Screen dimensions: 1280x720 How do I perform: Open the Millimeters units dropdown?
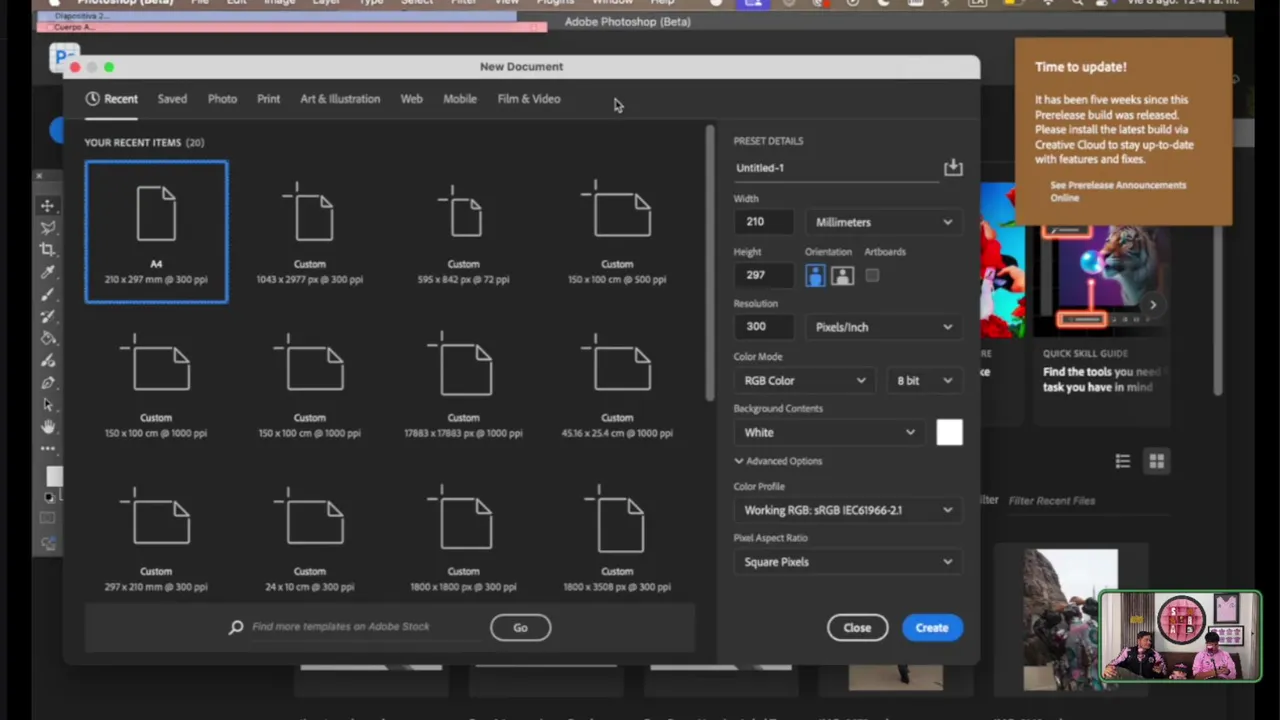tap(884, 222)
